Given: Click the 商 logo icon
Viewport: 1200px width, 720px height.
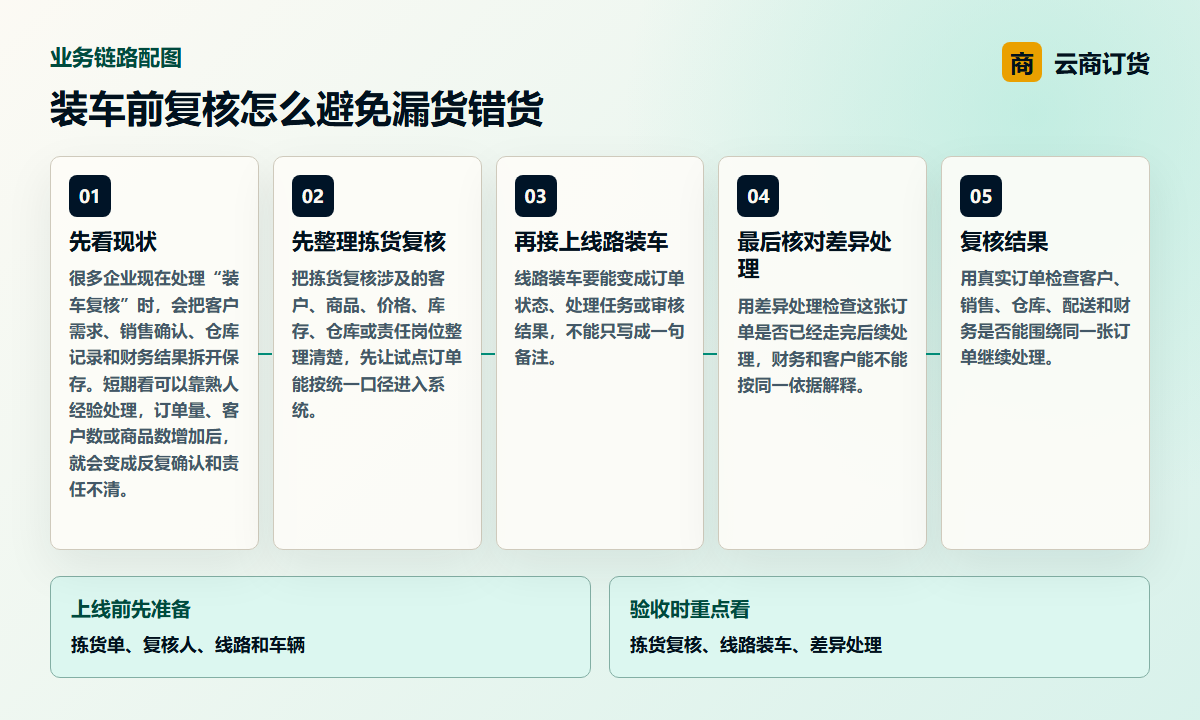Looking at the screenshot, I should click(x=1021, y=63).
